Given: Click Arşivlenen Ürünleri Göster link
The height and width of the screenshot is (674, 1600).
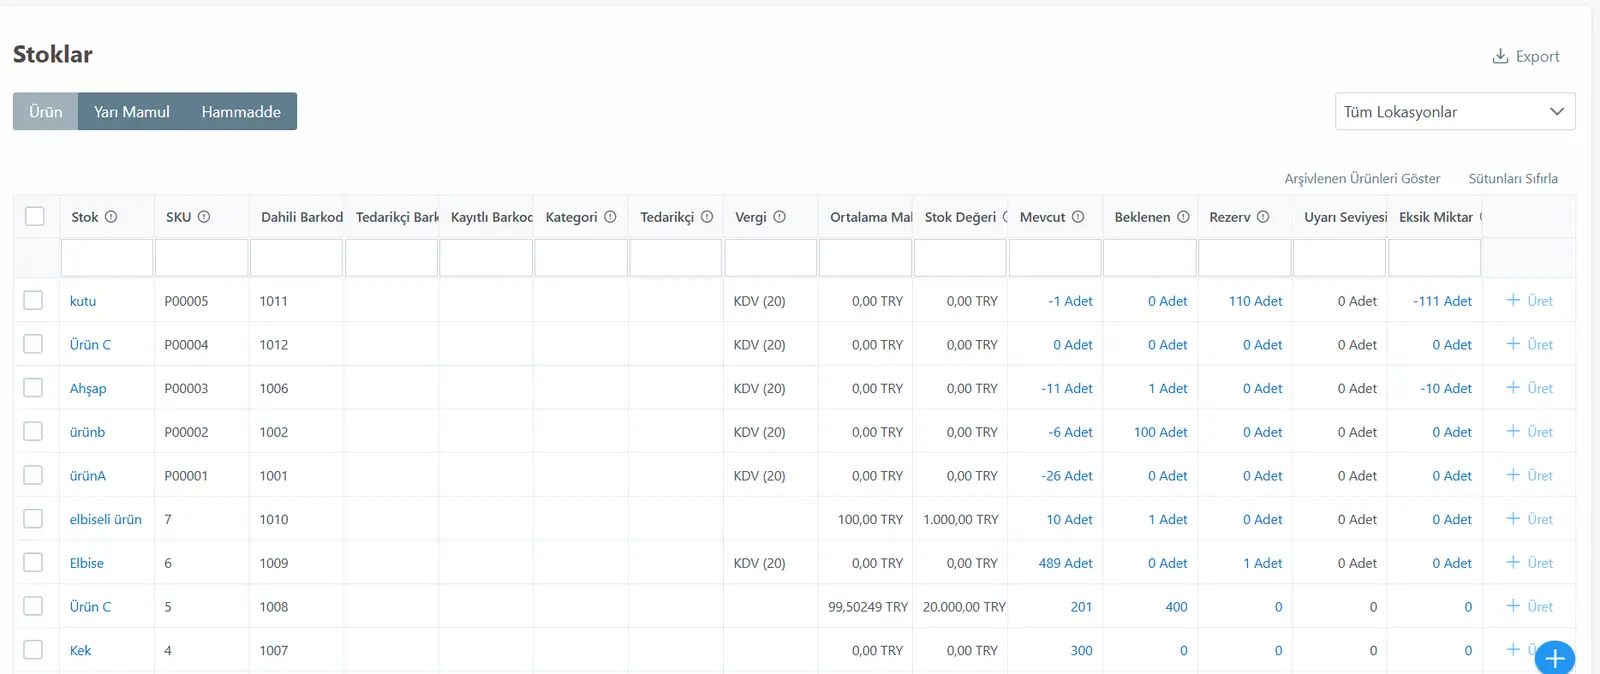Looking at the screenshot, I should point(1362,178).
